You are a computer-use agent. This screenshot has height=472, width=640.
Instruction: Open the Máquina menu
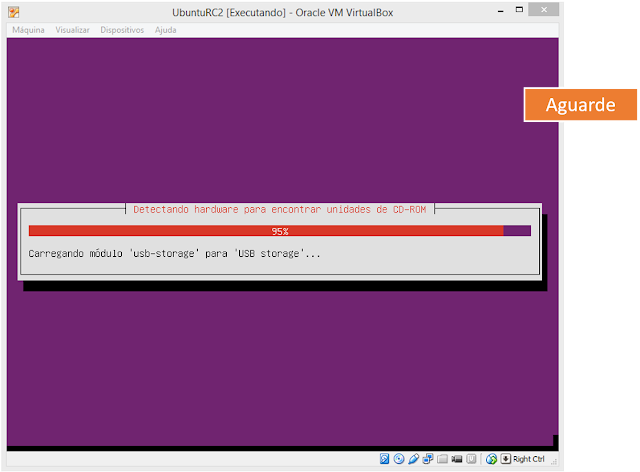(x=28, y=30)
